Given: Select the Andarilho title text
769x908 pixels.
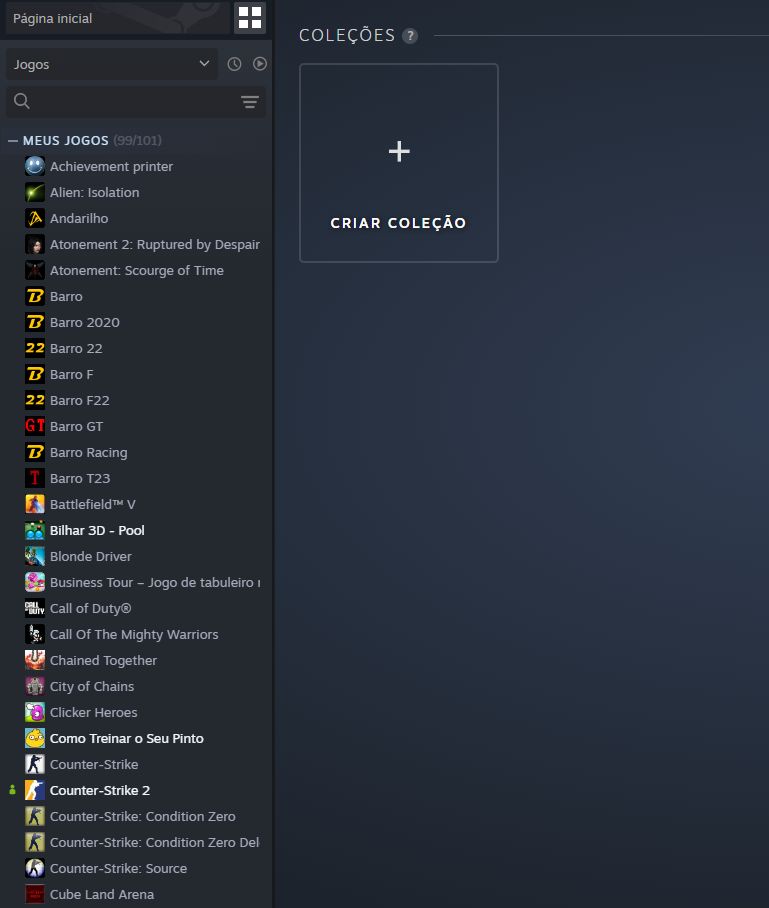Looking at the screenshot, I should click(x=79, y=218).
